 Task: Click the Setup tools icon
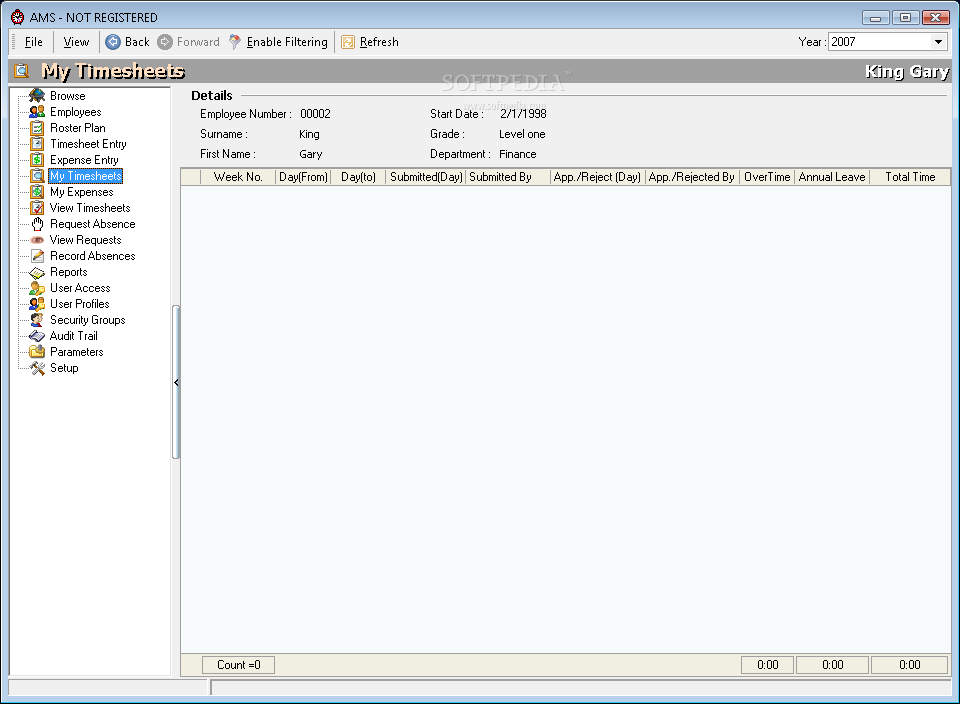tap(37, 368)
